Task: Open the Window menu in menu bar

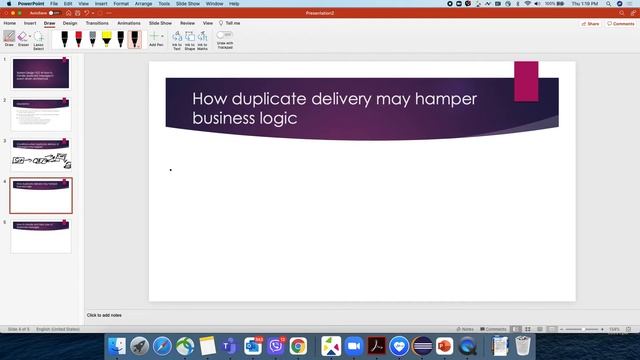Action: point(214,4)
